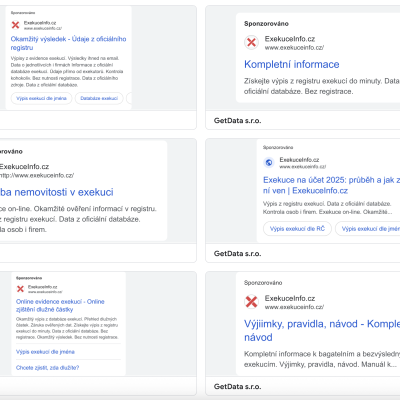Screen dimensions: 400x400
Task: Click blue globe favicon in Exekuce na účet ad
Action: [269, 163]
